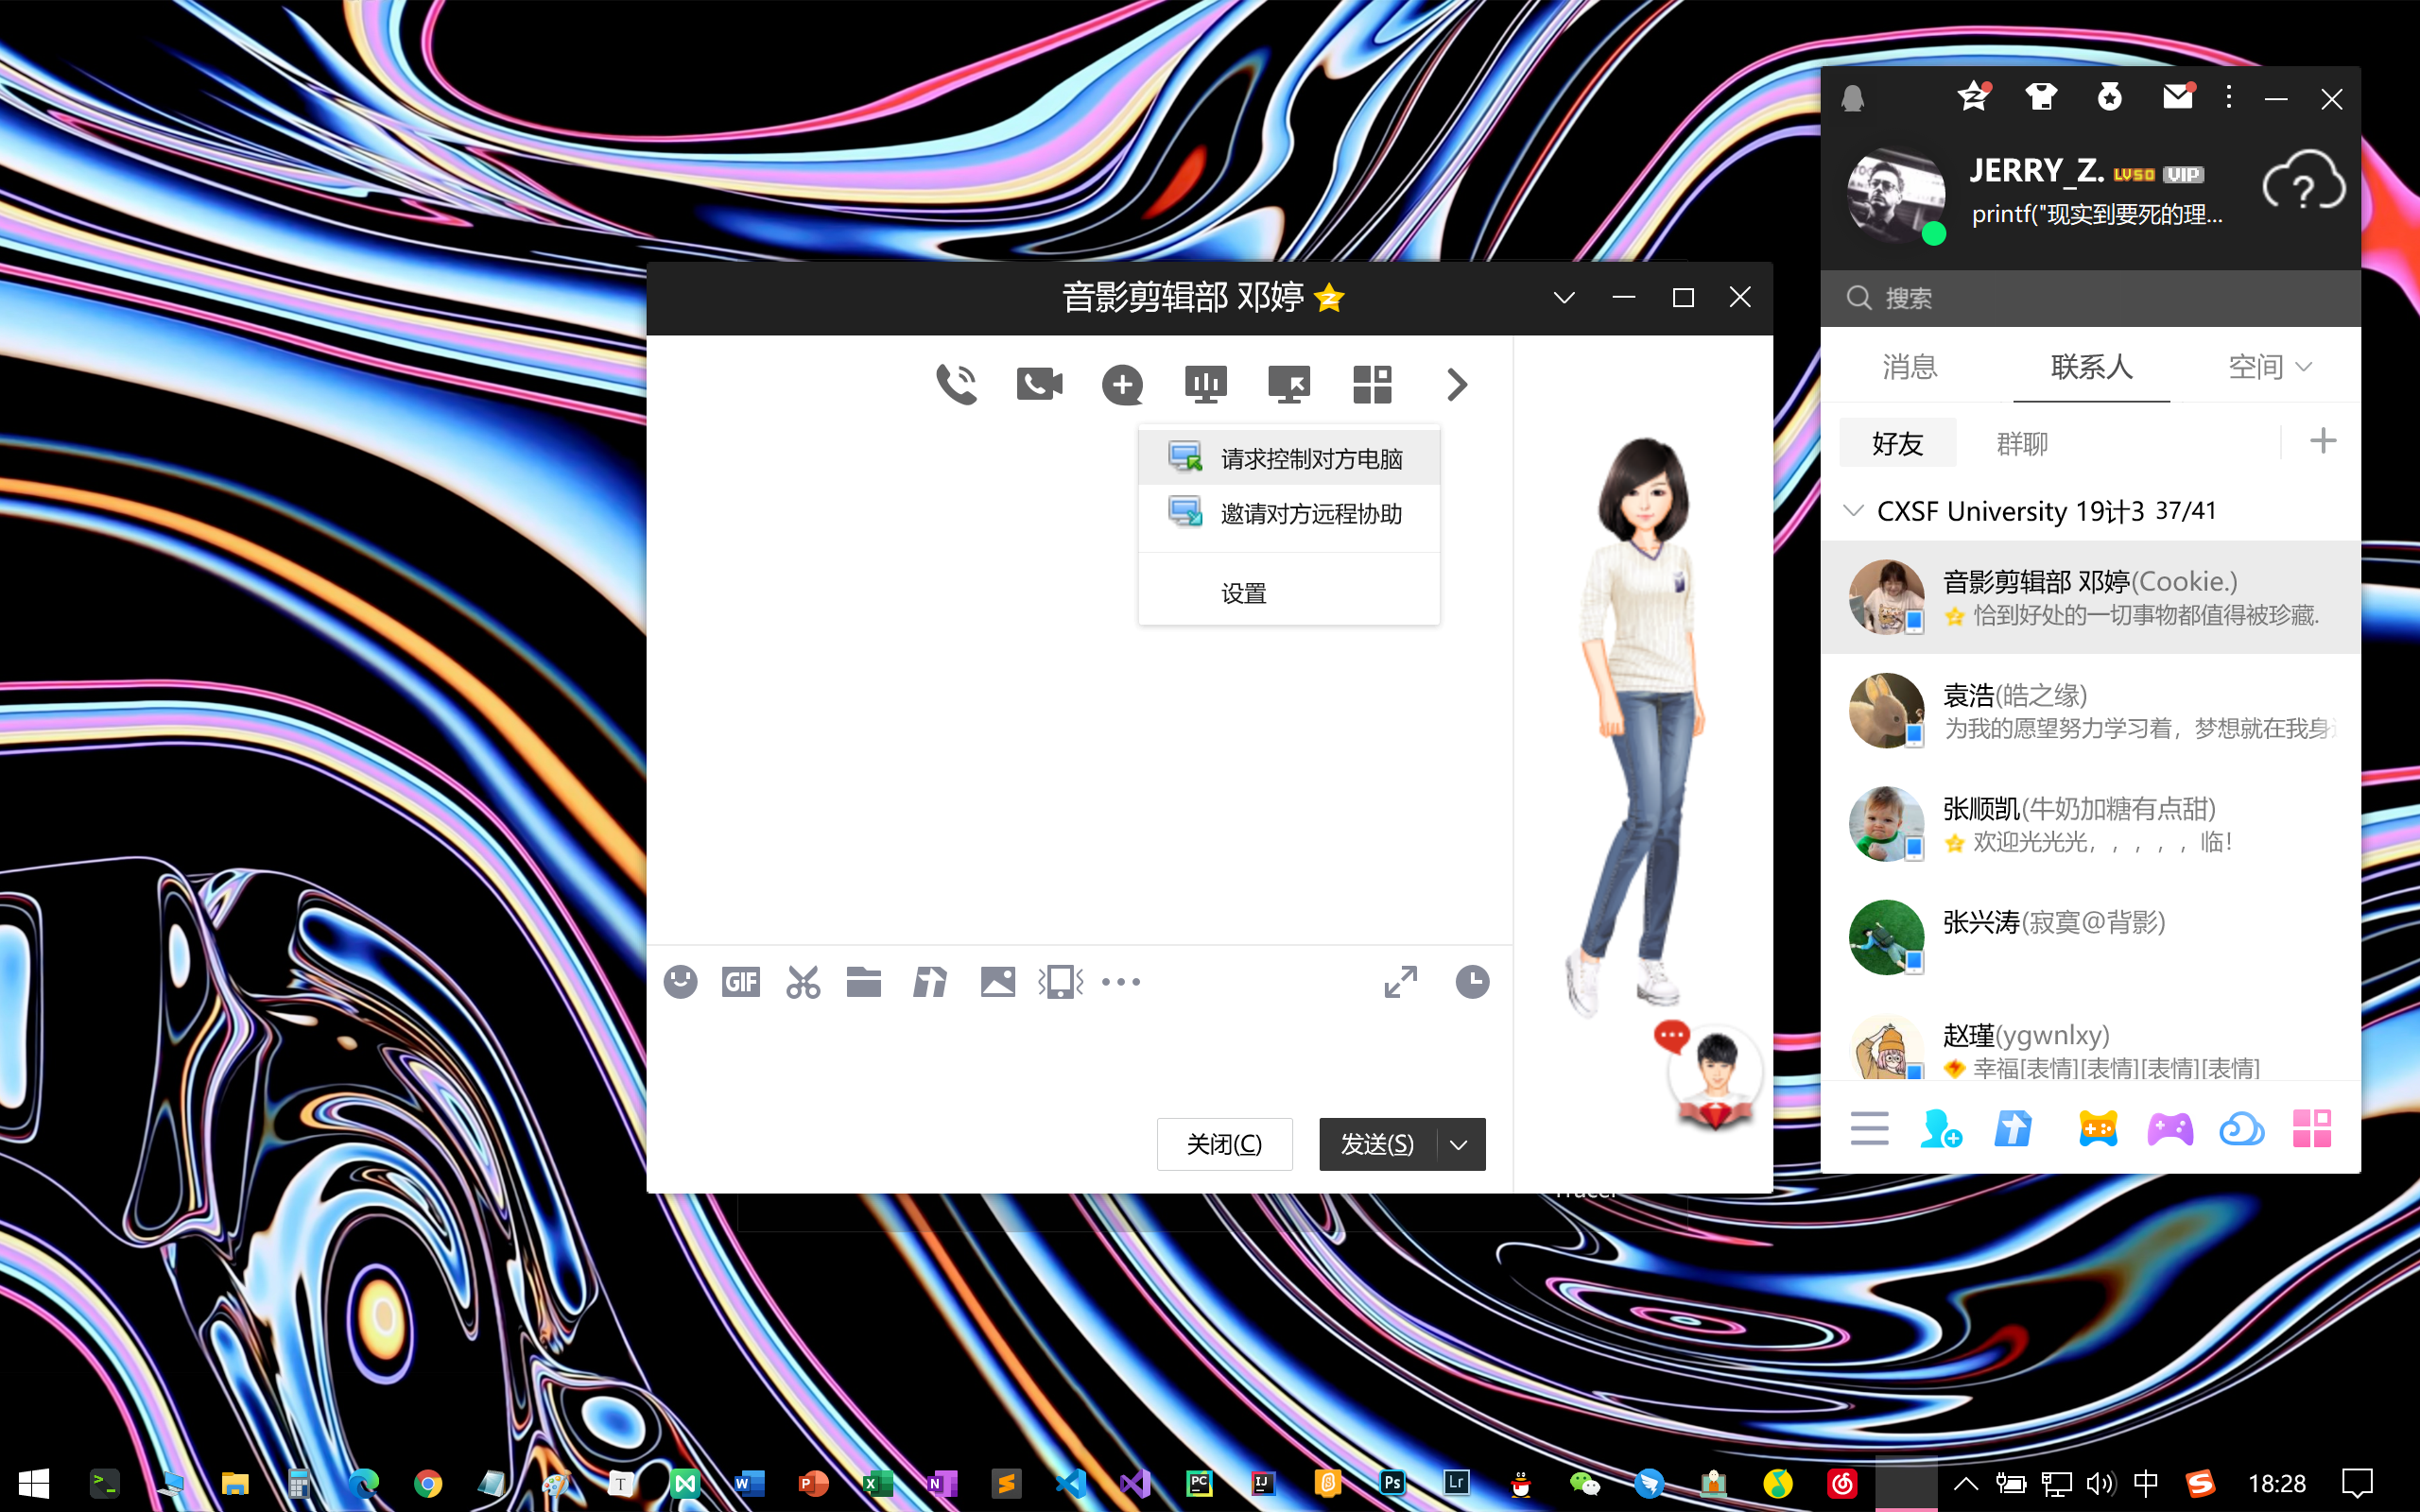Collapse the CXSF University contact group
Screen dimensions: 2420x1512
1853,511
